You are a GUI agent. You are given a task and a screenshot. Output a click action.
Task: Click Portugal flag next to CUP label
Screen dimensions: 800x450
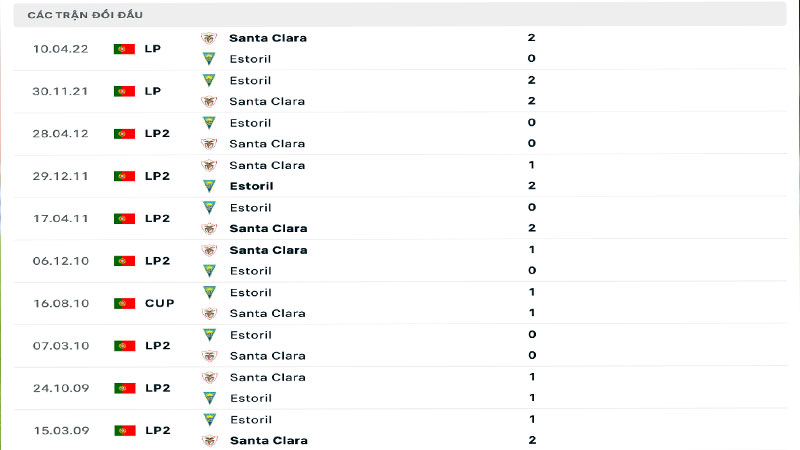click(124, 303)
